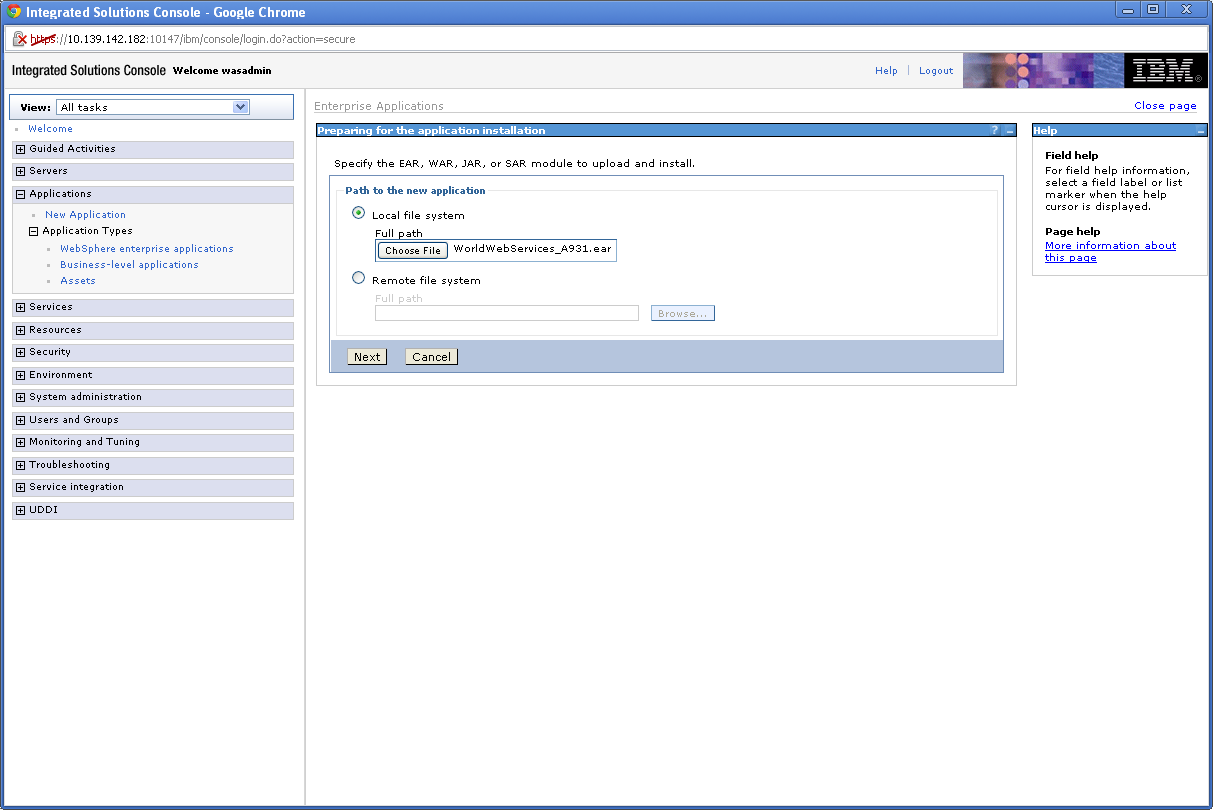Expand Service integration section

(20, 487)
